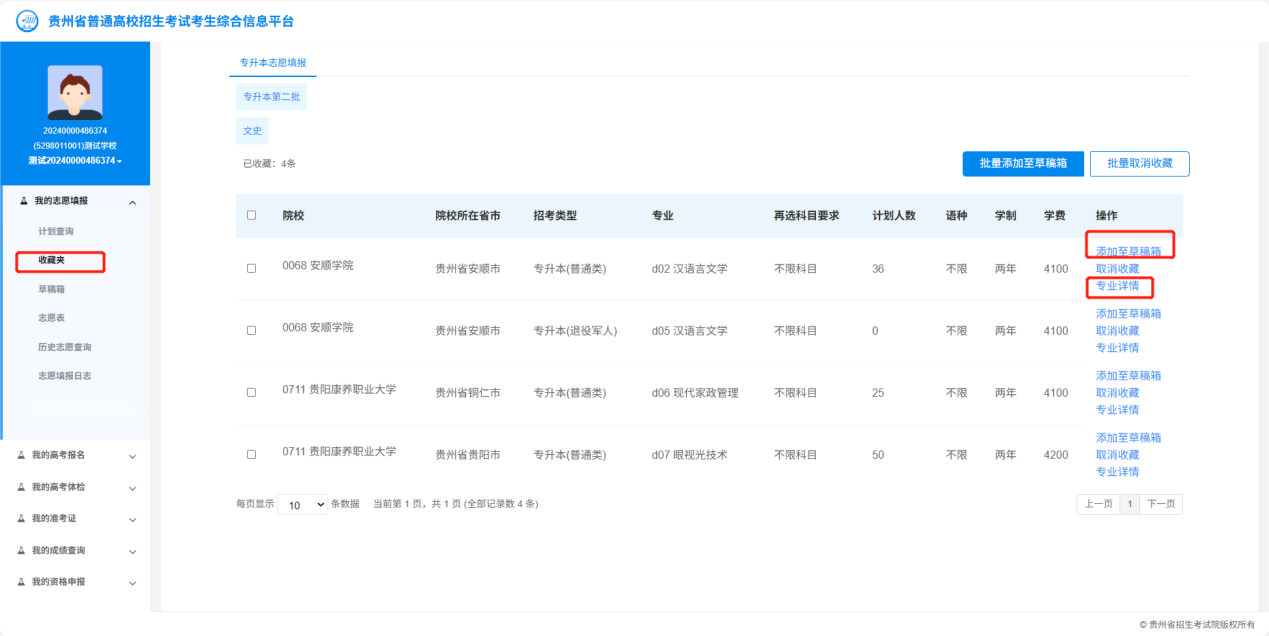The image size is (1269, 636).
Task: Click the 批量添加至草稿箱 button
Action: pyautogui.click(x=1022, y=164)
